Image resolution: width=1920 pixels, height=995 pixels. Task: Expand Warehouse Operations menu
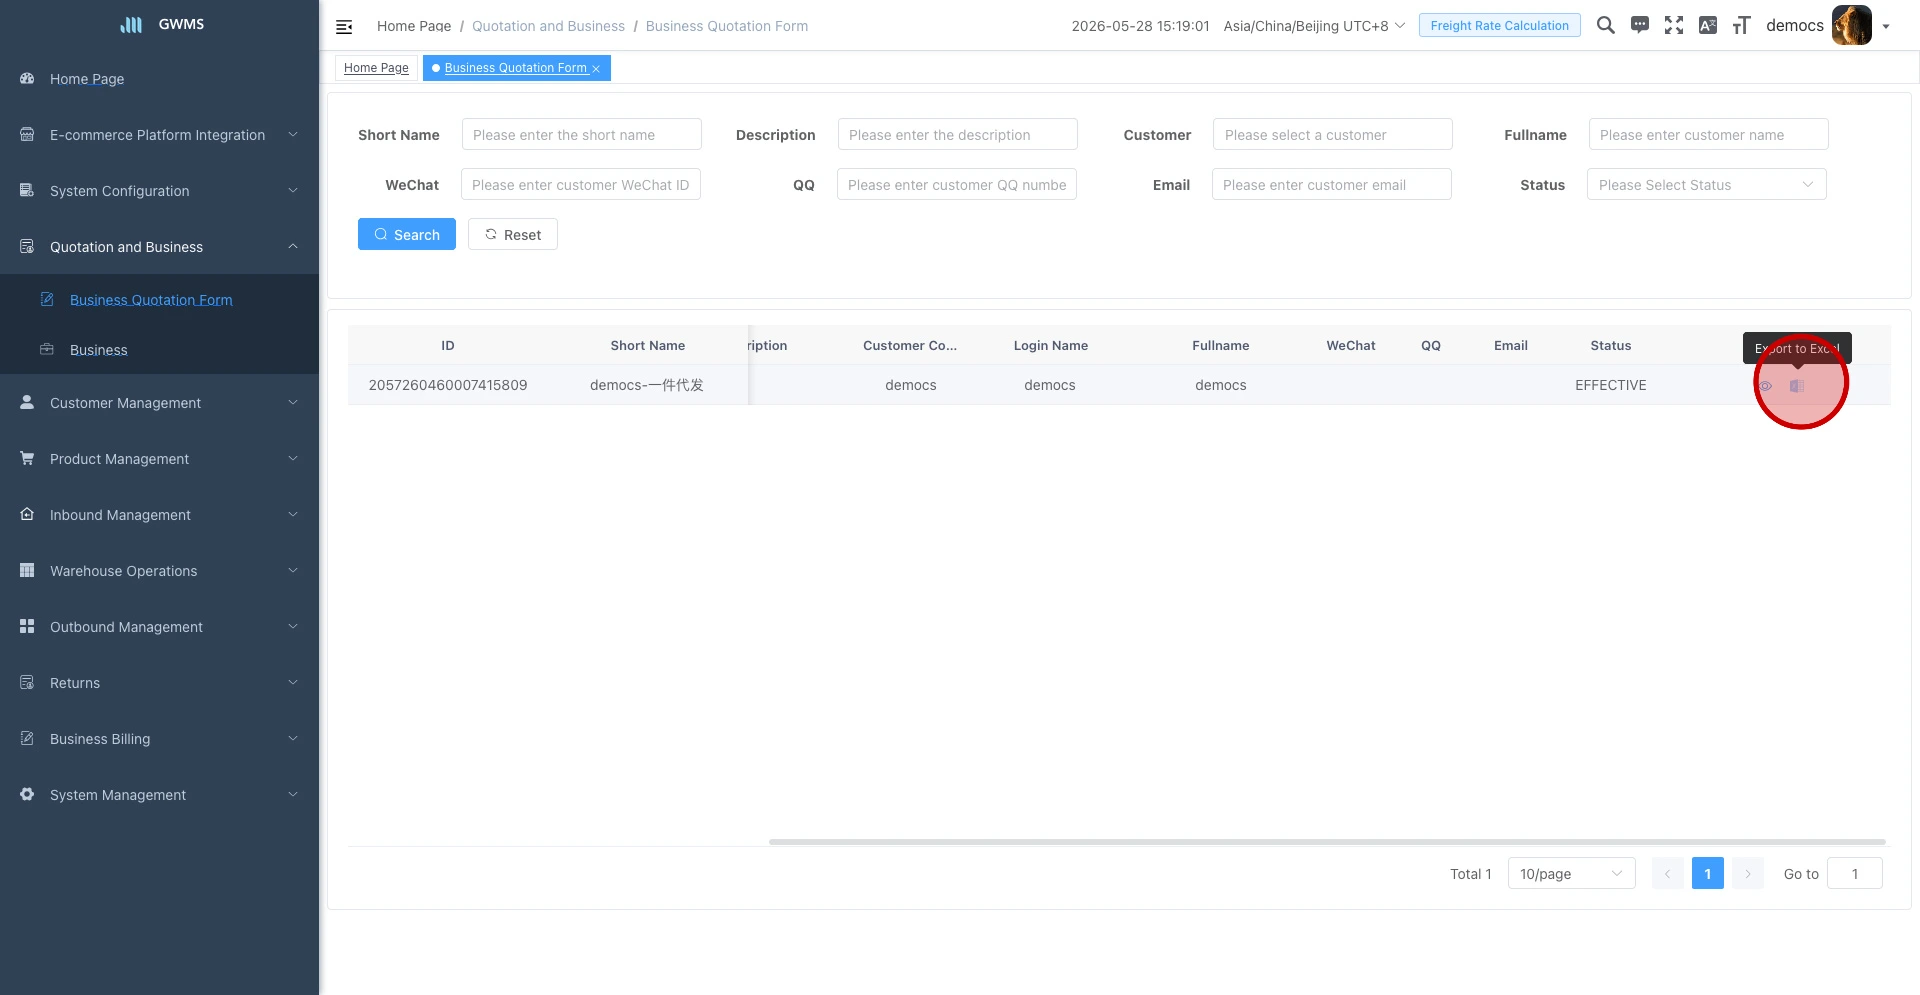coord(160,571)
